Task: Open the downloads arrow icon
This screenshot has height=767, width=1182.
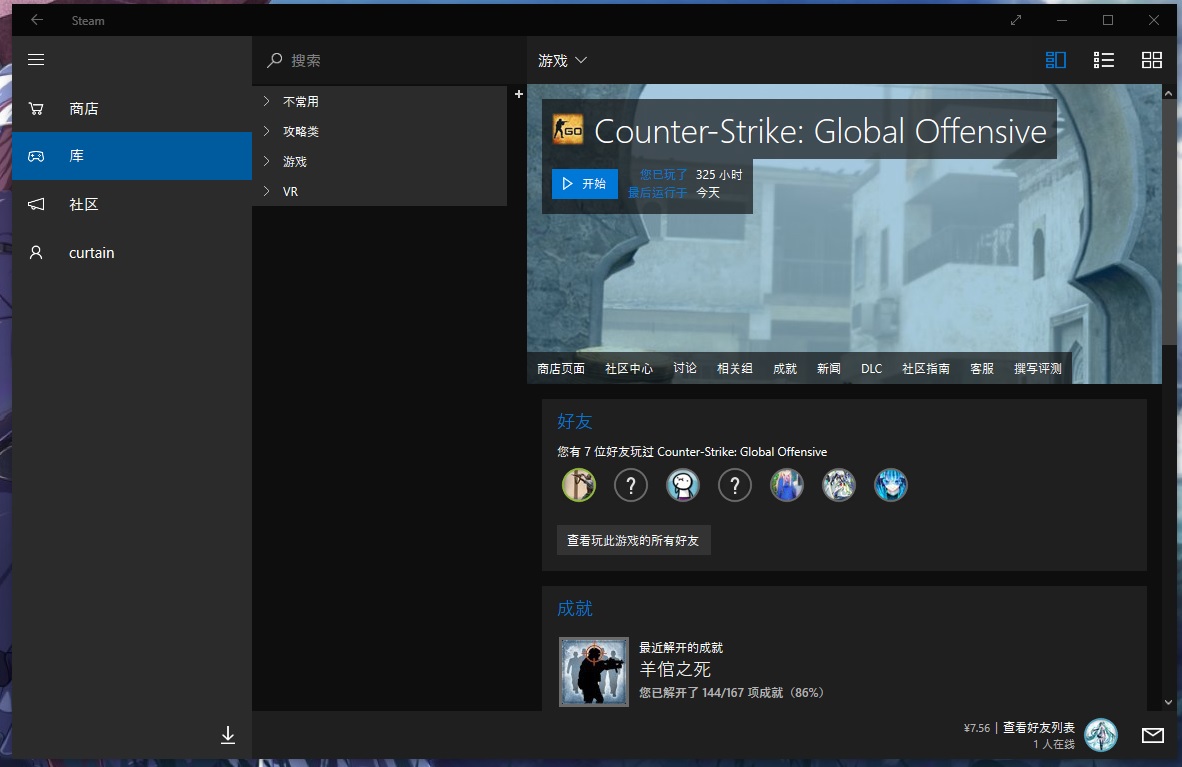Action: tap(228, 736)
